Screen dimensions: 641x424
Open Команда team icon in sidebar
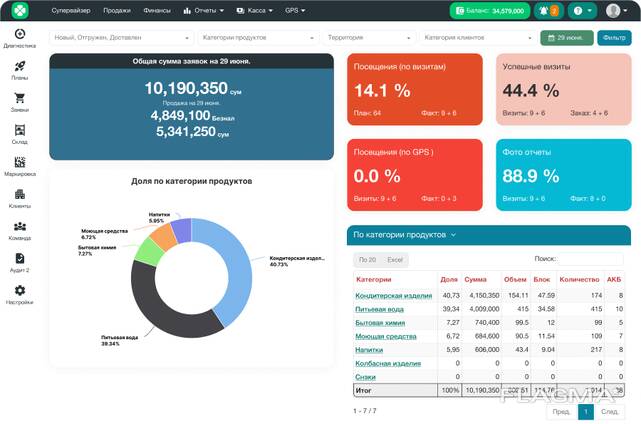pyautogui.click(x=20, y=226)
